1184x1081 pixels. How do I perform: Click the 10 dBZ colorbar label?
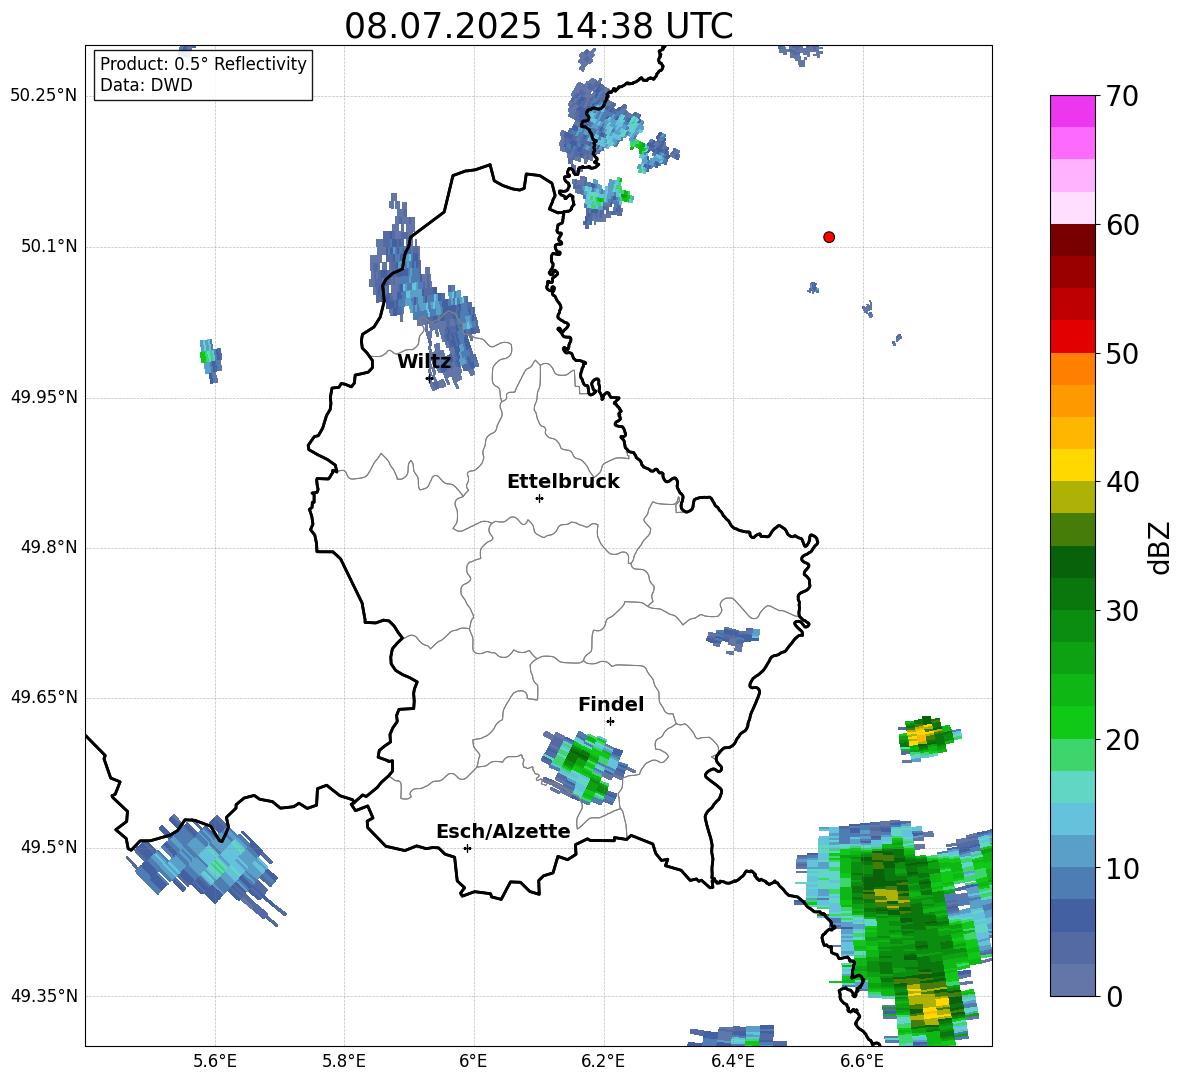coord(1122,869)
